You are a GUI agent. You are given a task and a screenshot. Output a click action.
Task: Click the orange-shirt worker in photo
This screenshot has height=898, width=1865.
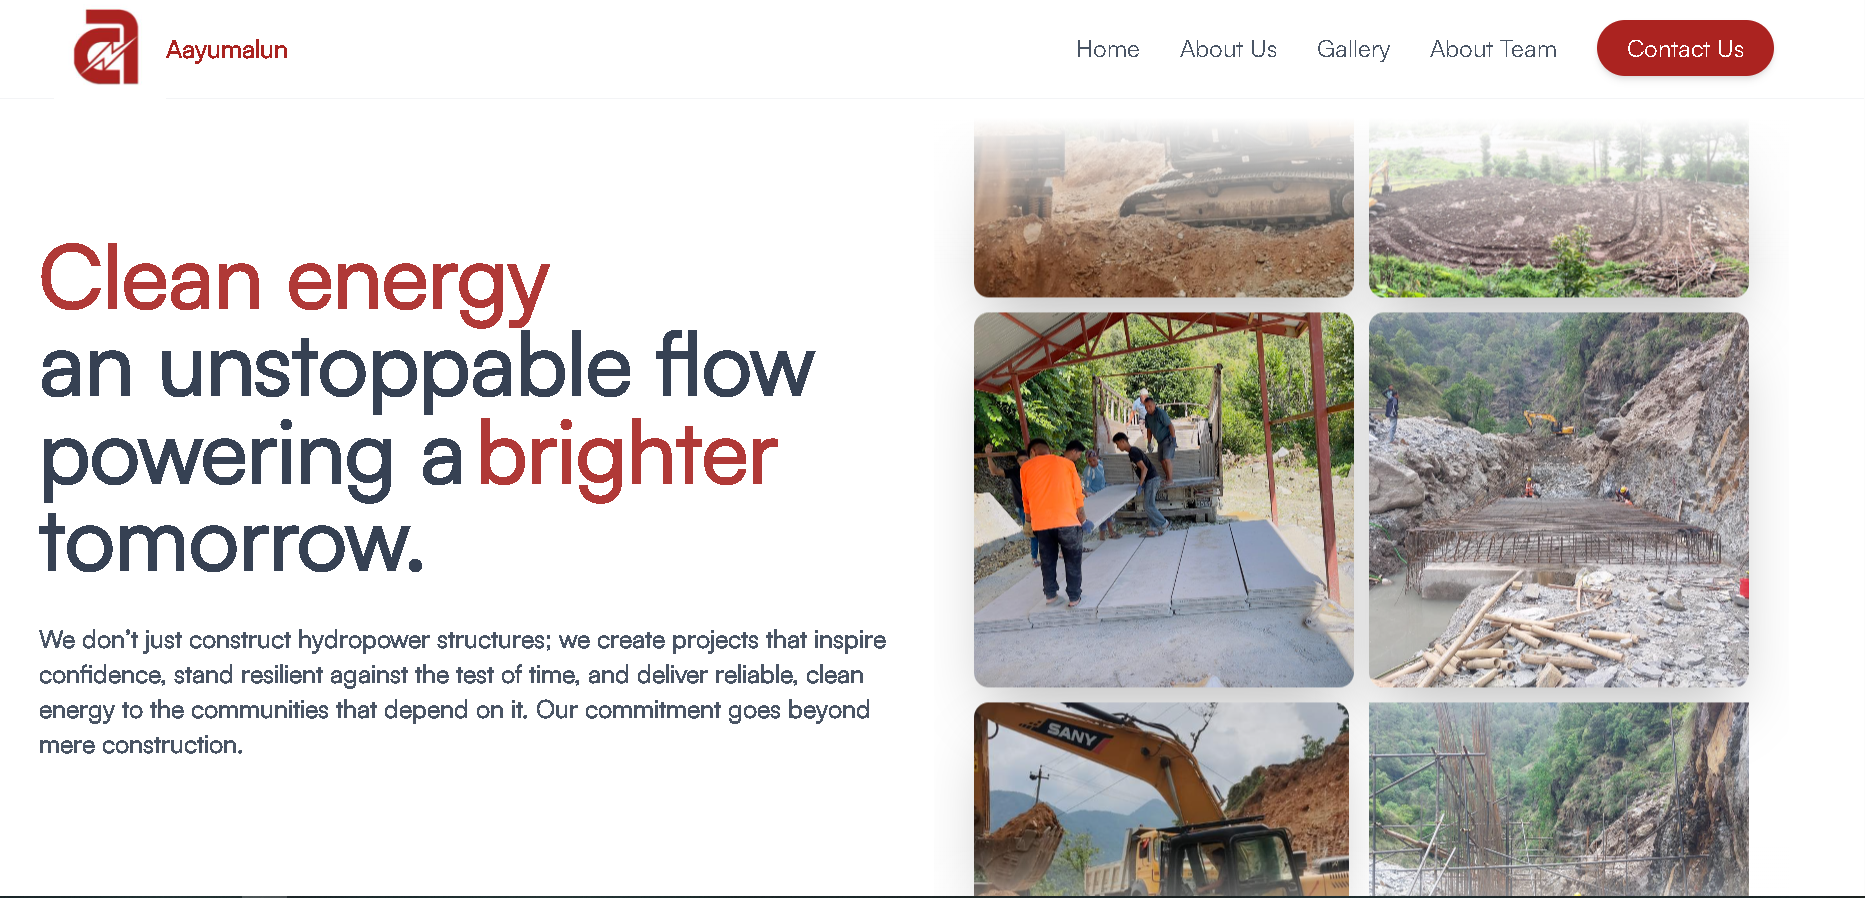pos(1052,520)
